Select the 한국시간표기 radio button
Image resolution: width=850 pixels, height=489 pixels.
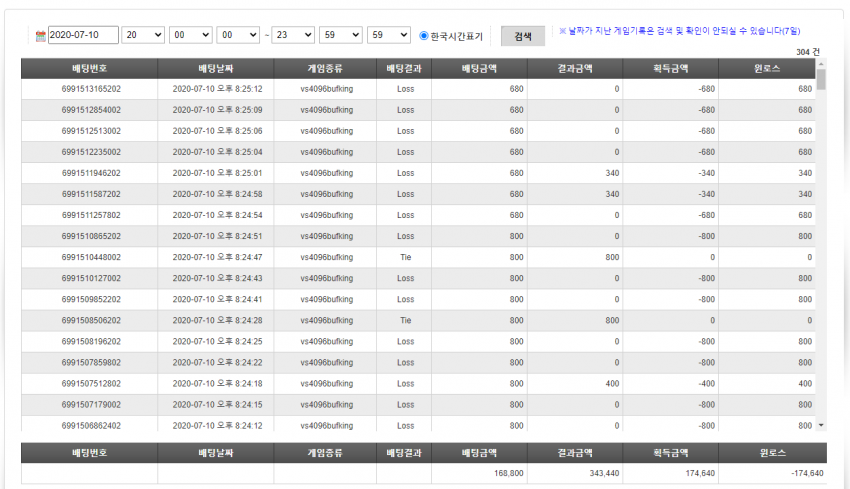[x=424, y=36]
